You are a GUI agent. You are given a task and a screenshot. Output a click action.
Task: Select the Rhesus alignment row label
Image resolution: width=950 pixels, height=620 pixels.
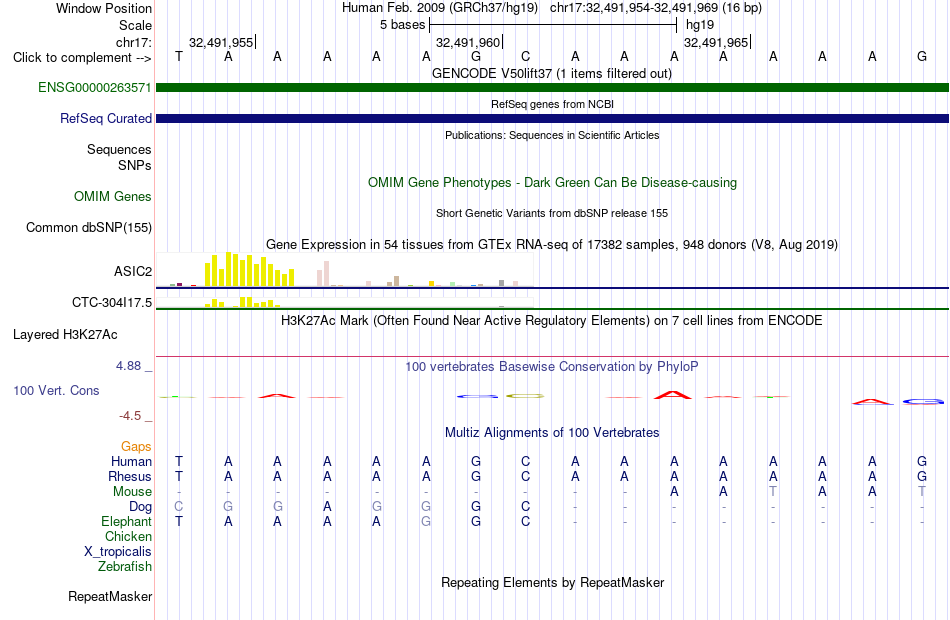pos(130,476)
